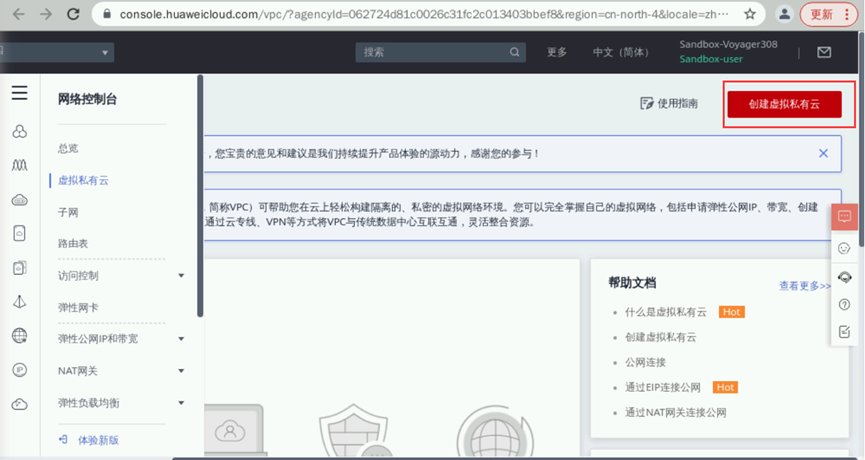The width and height of the screenshot is (865, 460).
Task: Reload the page with refresh icon
Action: click(x=73, y=14)
